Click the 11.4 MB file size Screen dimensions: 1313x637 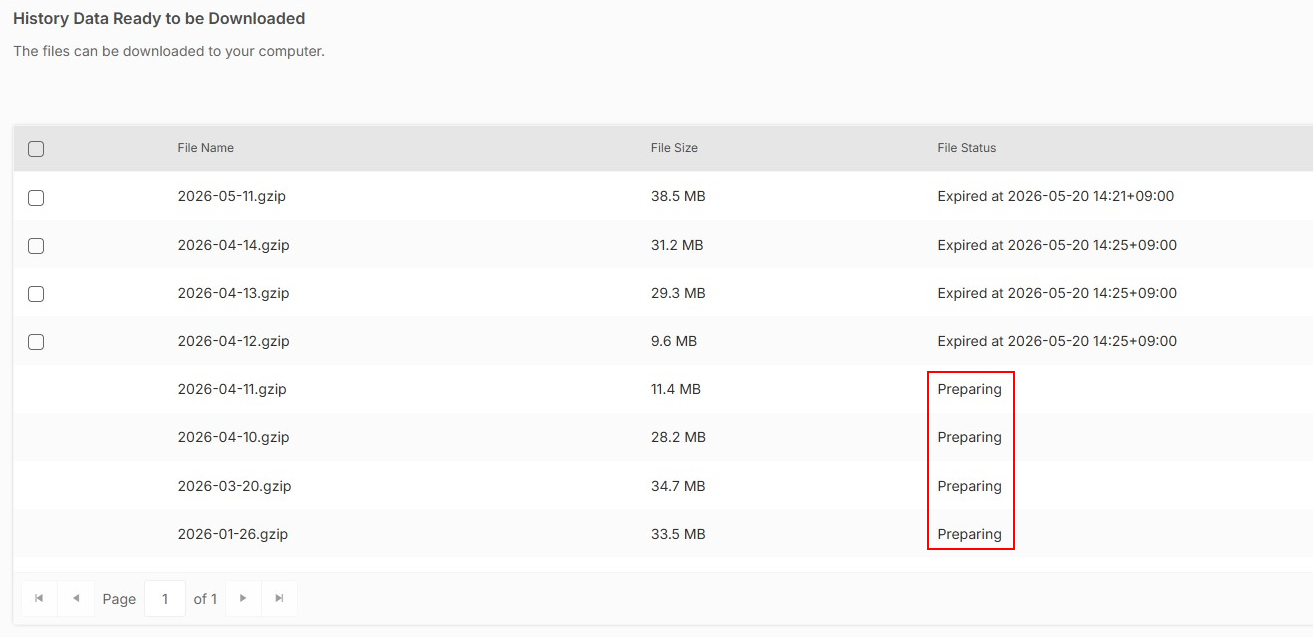[x=676, y=389]
